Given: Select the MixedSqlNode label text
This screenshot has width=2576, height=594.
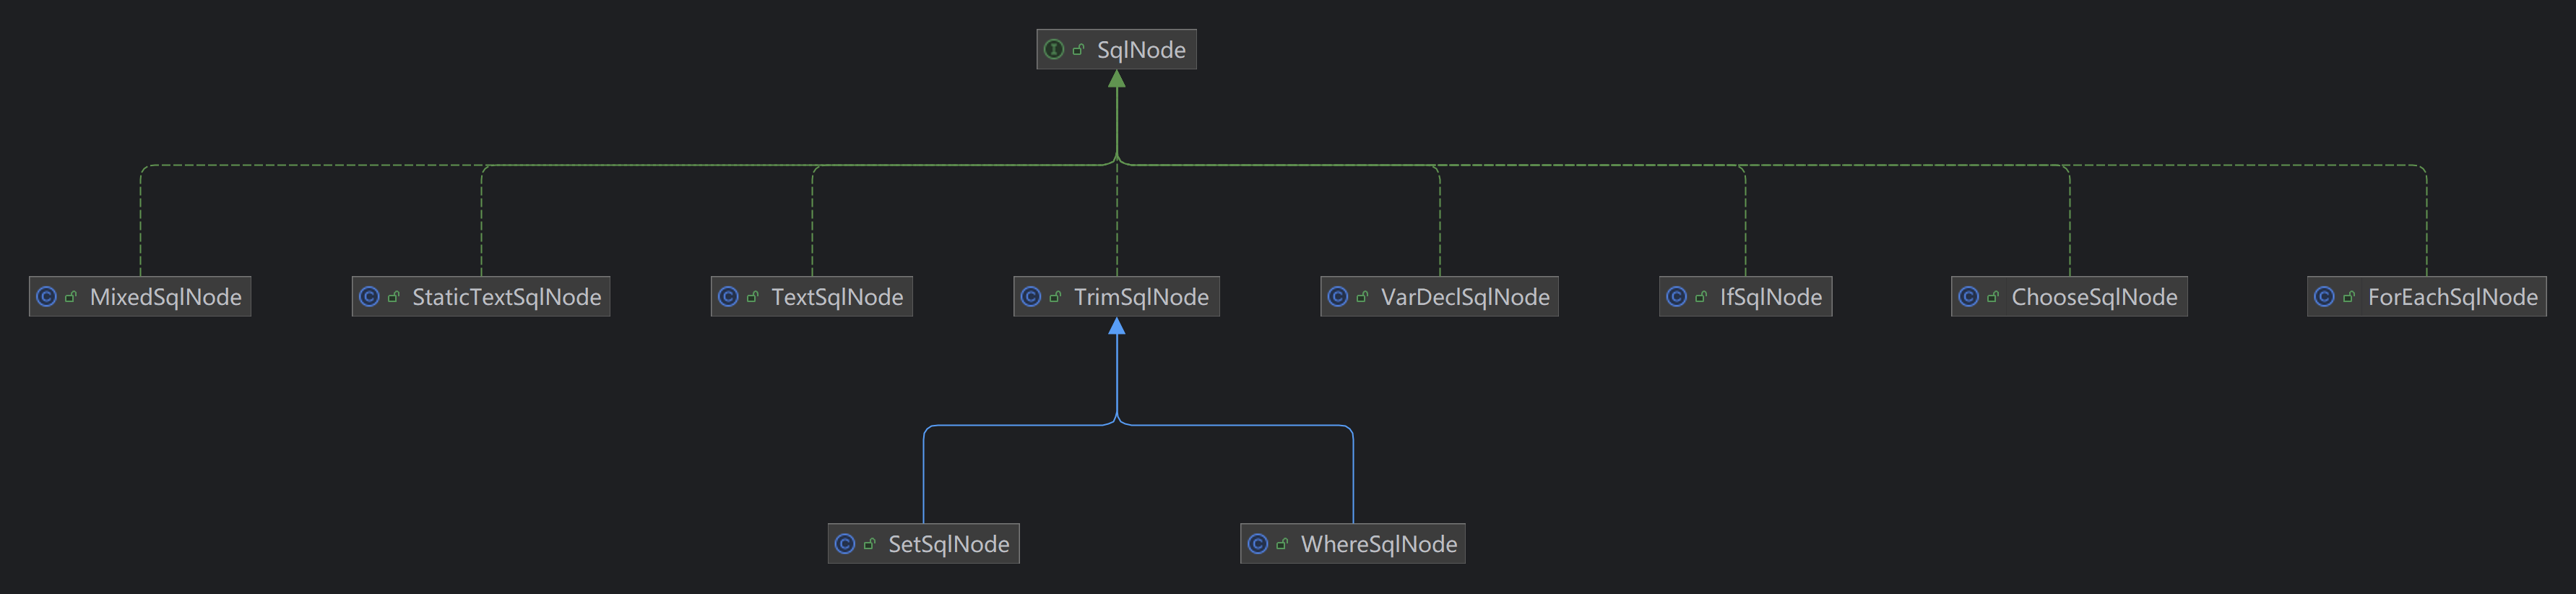Looking at the screenshot, I should (166, 297).
